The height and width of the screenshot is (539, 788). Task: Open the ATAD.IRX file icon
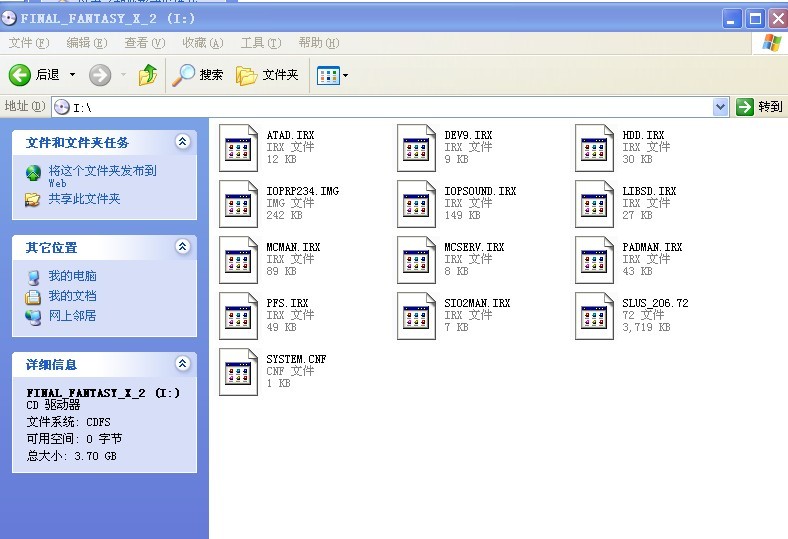pos(239,148)
